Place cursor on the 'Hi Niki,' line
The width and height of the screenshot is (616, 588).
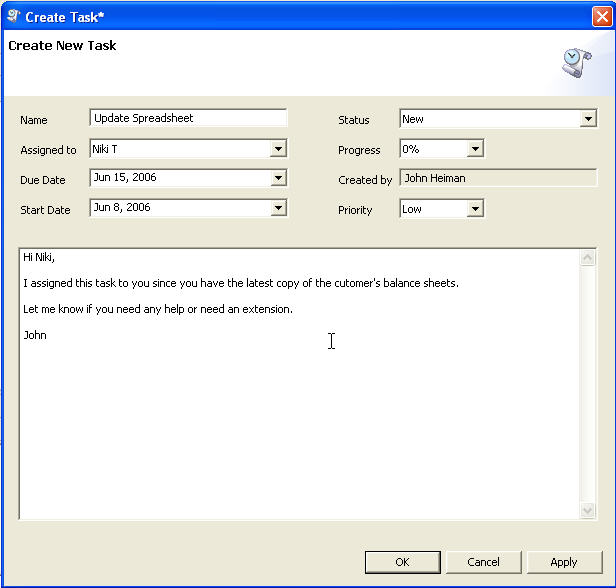(x=40, y=258)
